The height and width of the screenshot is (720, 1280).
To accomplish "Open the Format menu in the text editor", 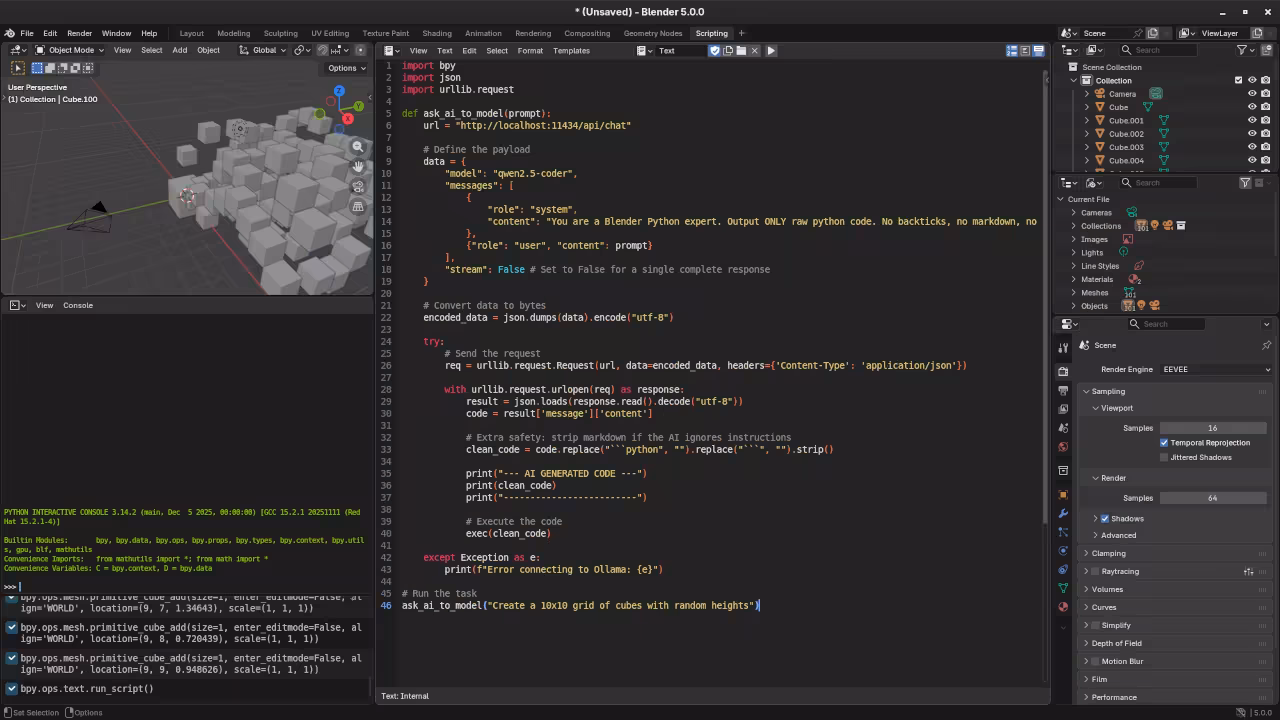I will coord(530,50).
